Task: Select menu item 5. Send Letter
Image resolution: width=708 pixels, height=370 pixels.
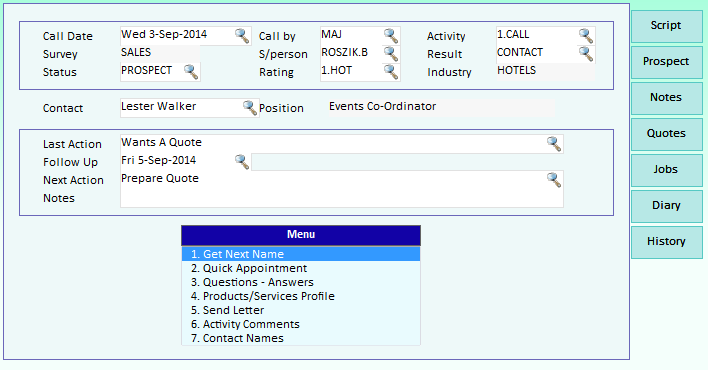Action: coord(301,310)
